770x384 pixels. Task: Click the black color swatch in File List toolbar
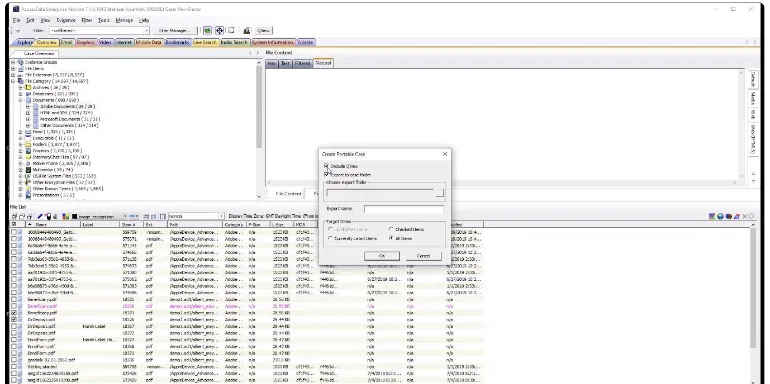tap(74, 217)
